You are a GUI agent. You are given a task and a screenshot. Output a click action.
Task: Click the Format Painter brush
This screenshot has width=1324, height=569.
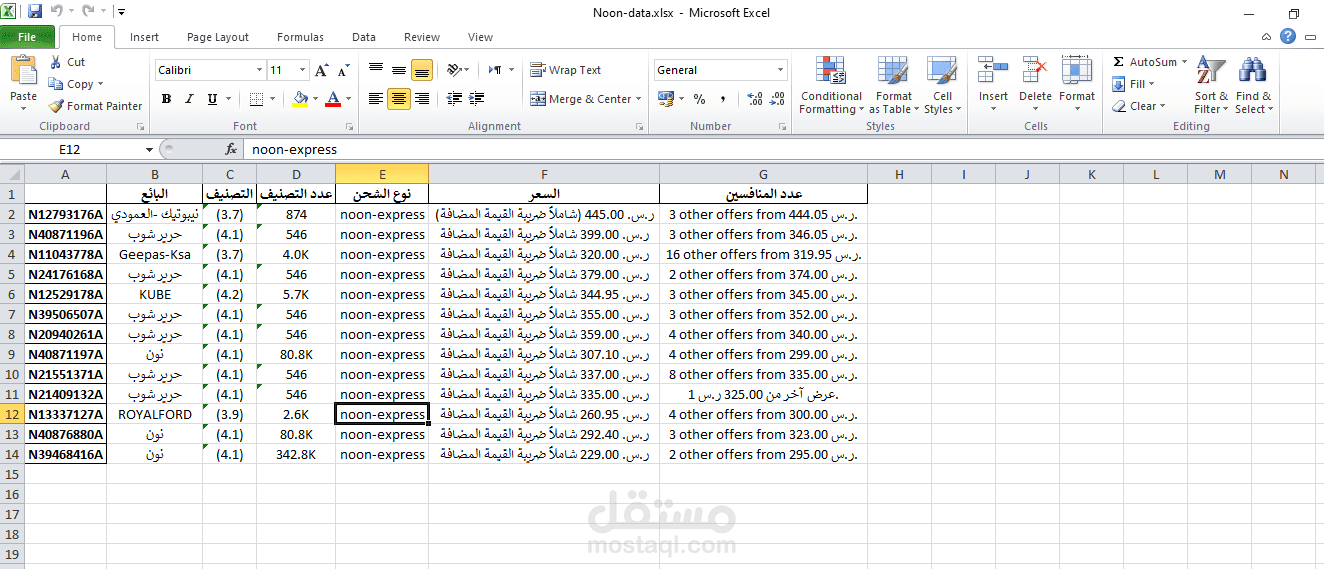point(56,106)
